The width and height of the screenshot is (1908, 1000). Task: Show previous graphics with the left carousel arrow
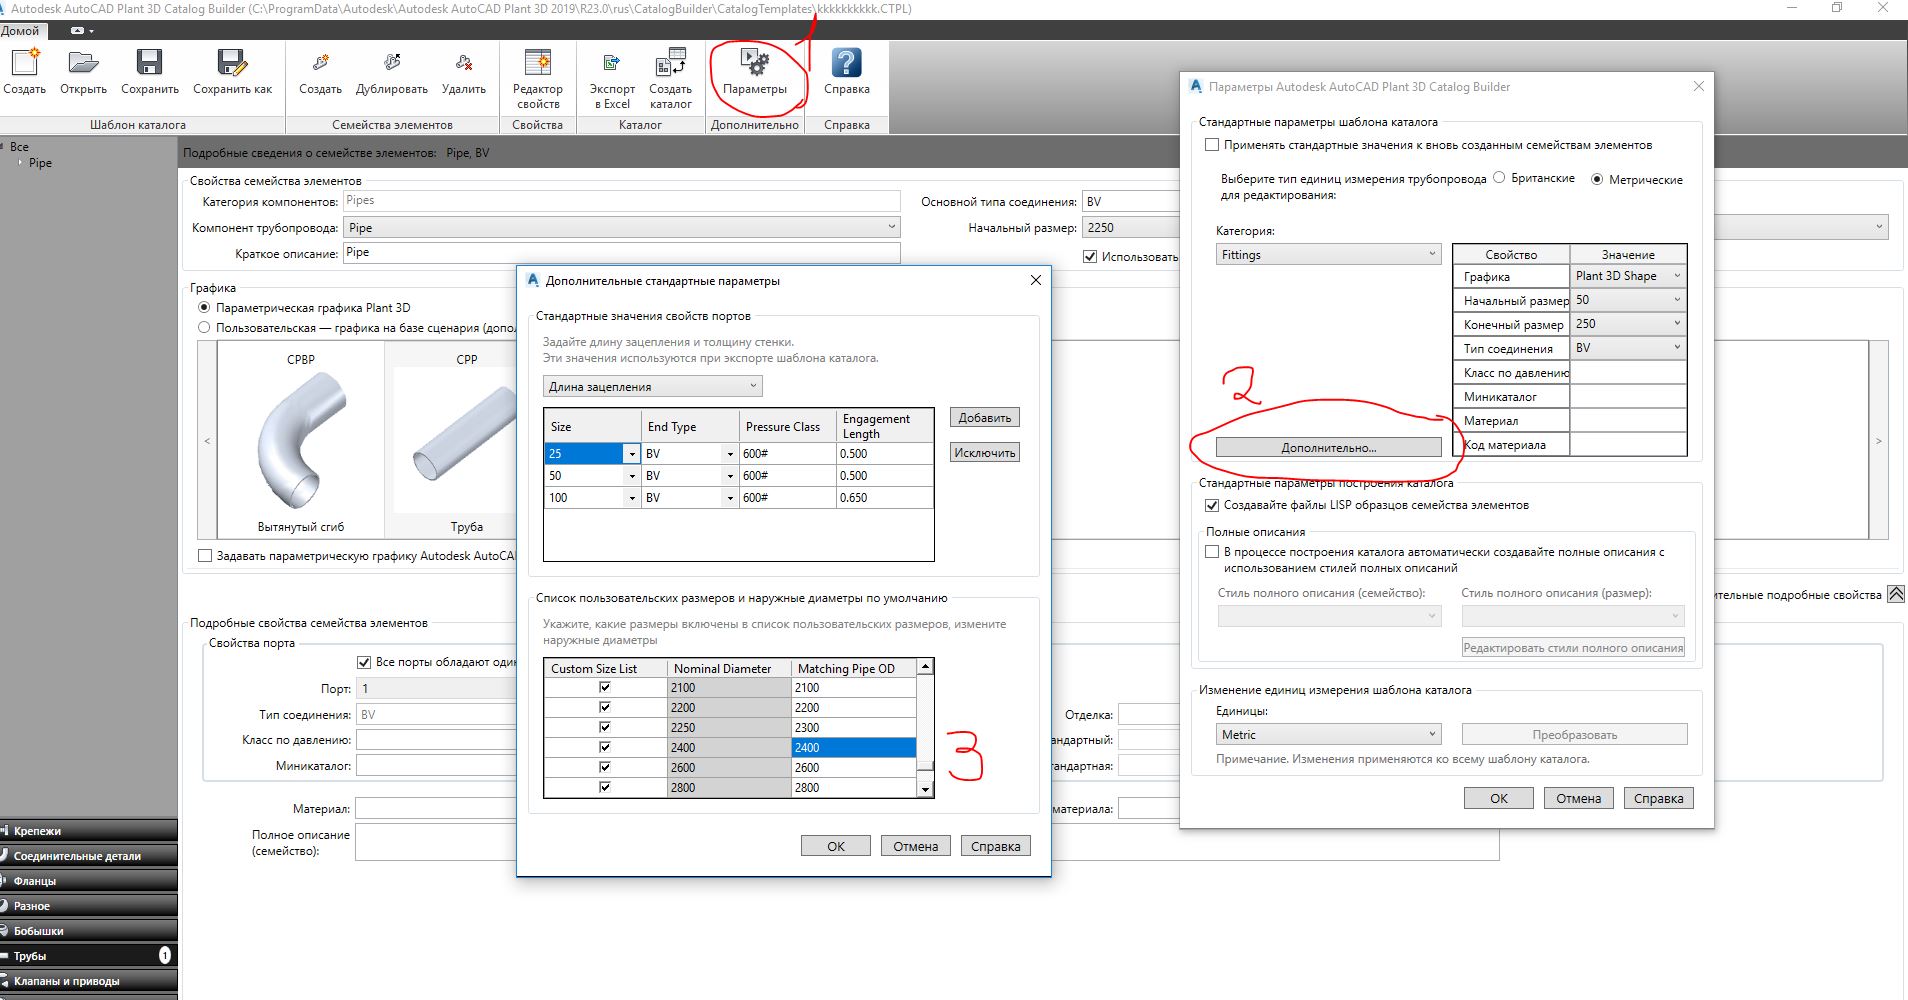[x=208, y=440]
